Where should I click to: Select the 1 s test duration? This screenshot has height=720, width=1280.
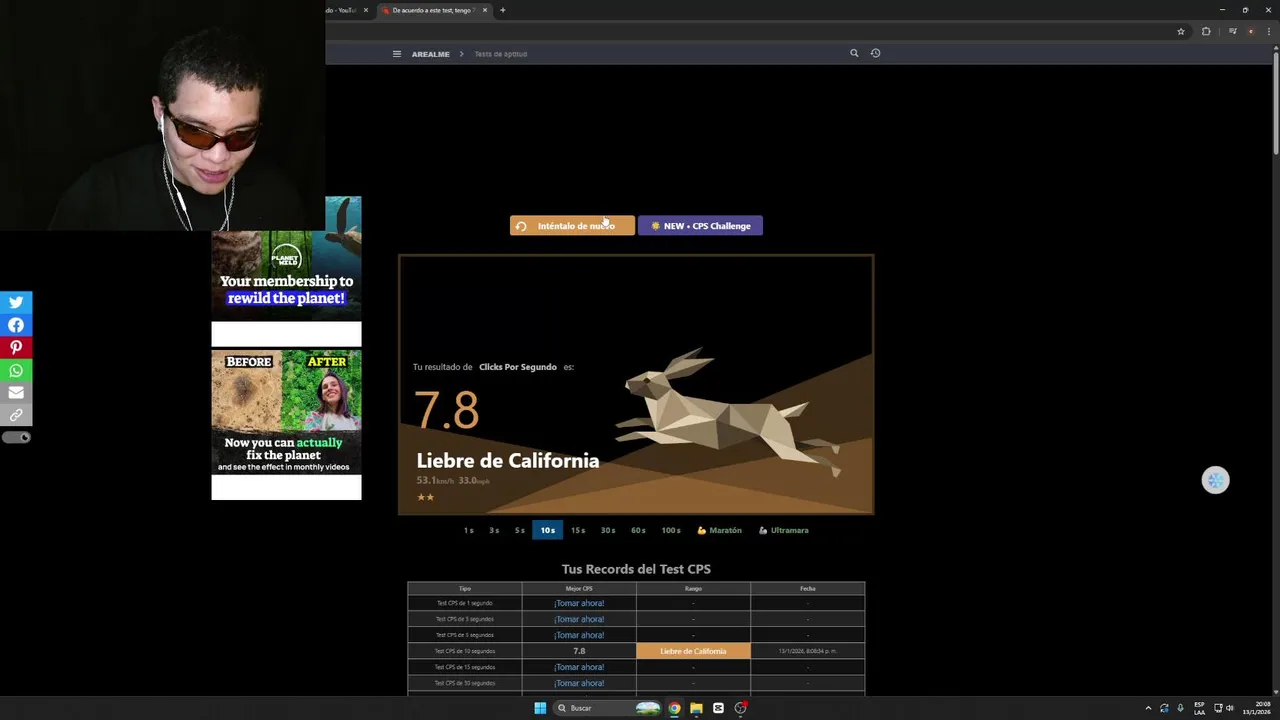click(x=468, y=530)
